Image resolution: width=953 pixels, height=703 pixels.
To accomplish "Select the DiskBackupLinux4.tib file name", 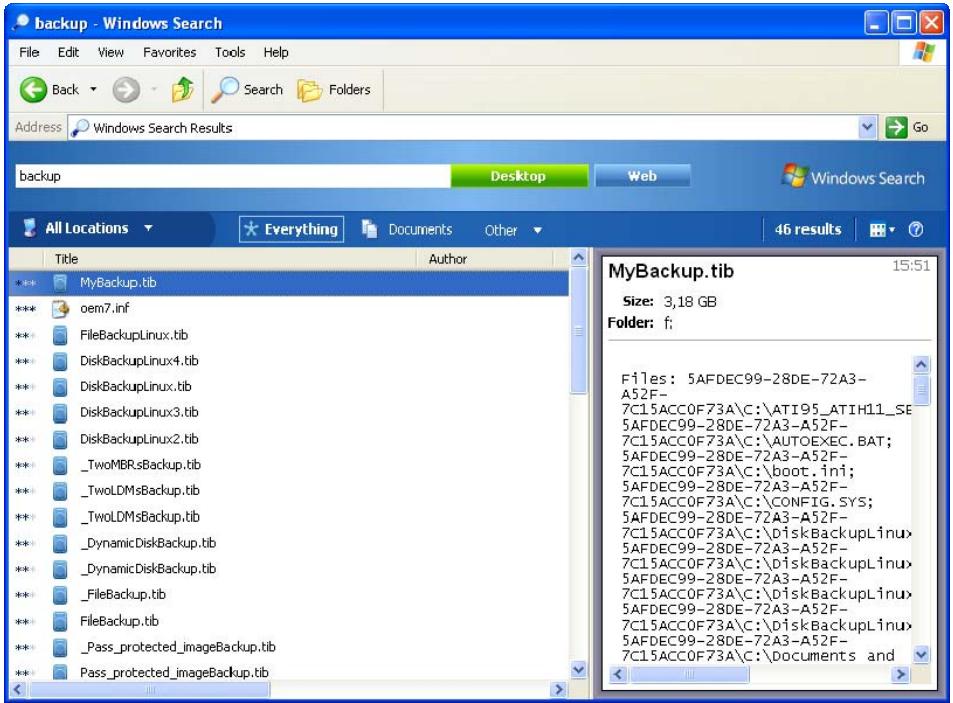I will (x=139, y=361).
